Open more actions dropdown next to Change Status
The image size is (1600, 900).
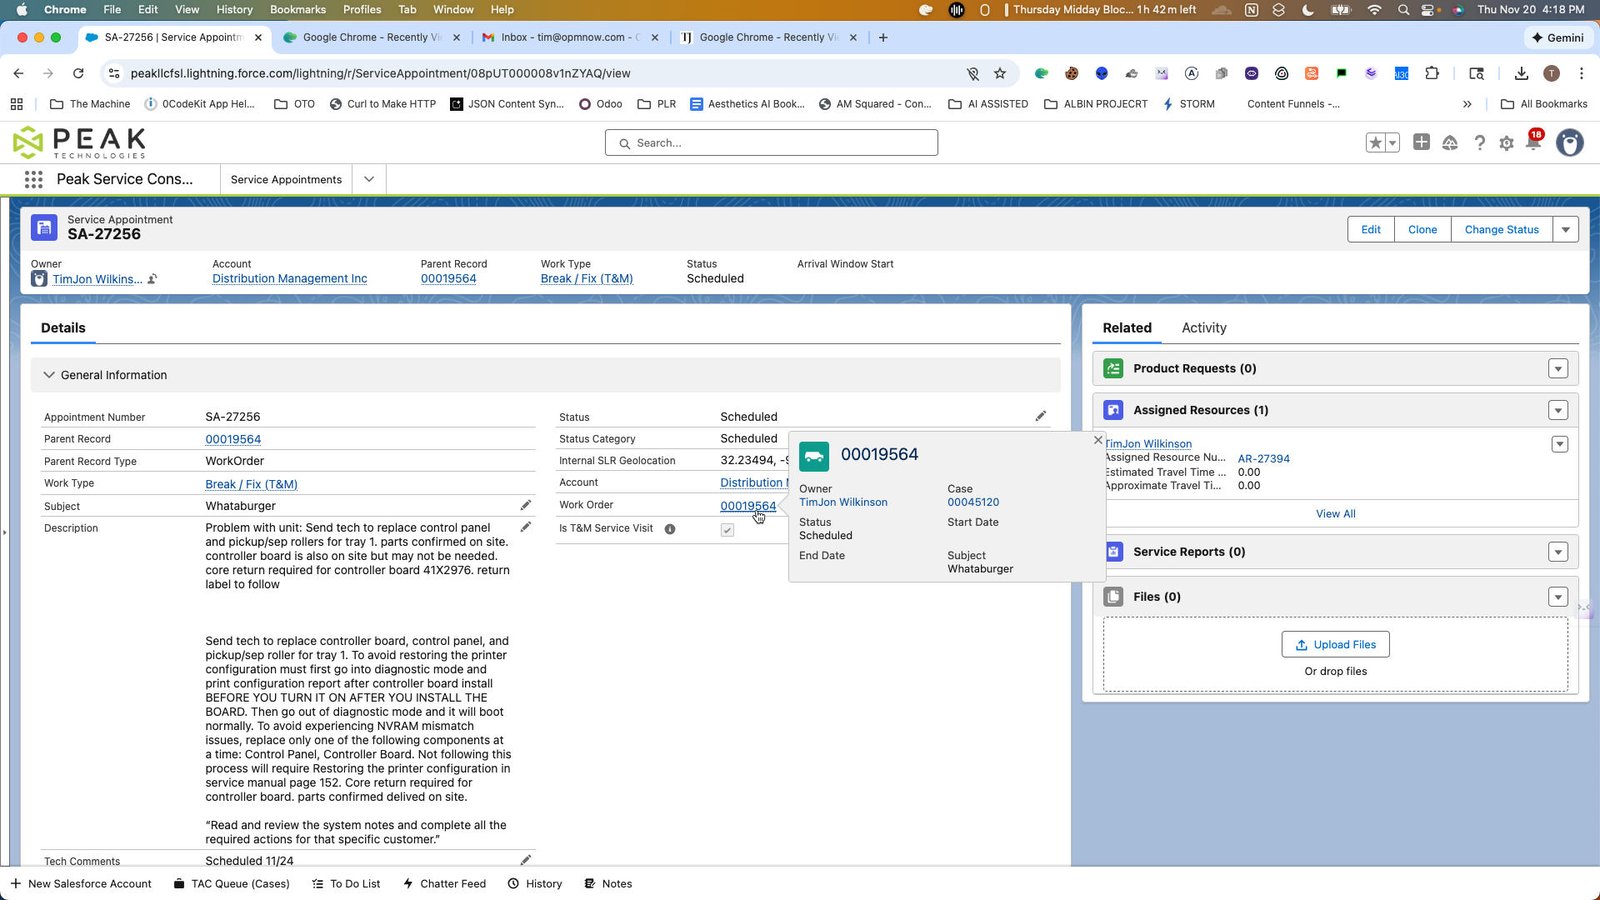(x=1566, y=230)
